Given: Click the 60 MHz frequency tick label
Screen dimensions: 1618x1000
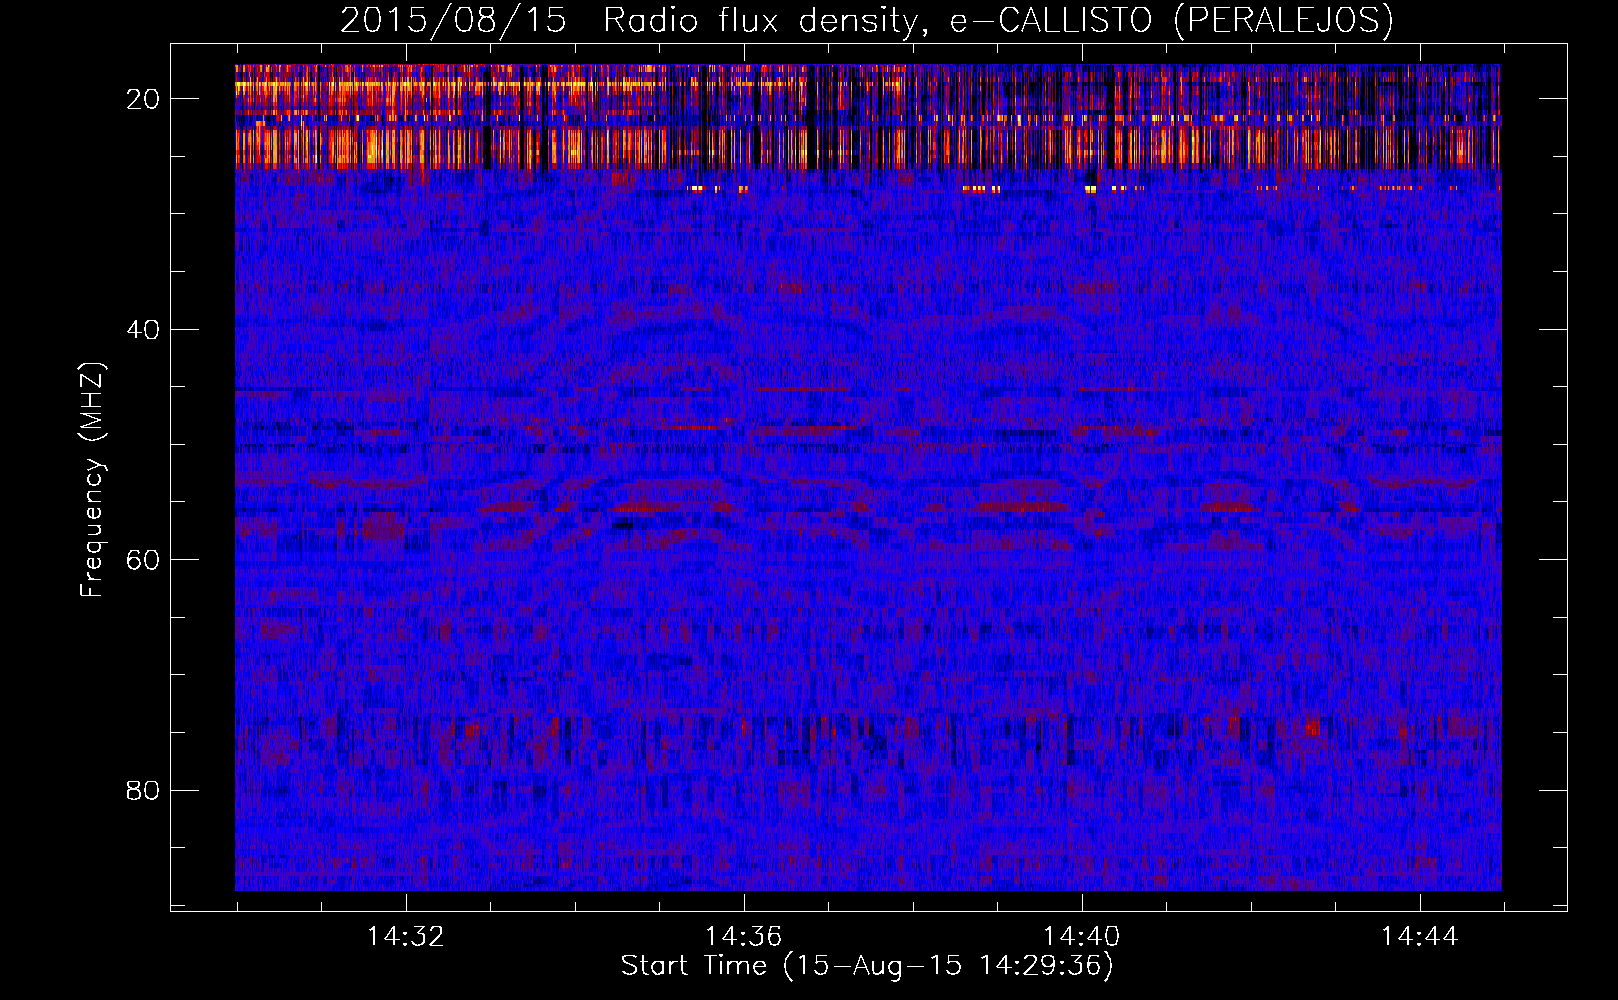Looking at the screenshot, I should pyautogui.click(x=143, y=559).
